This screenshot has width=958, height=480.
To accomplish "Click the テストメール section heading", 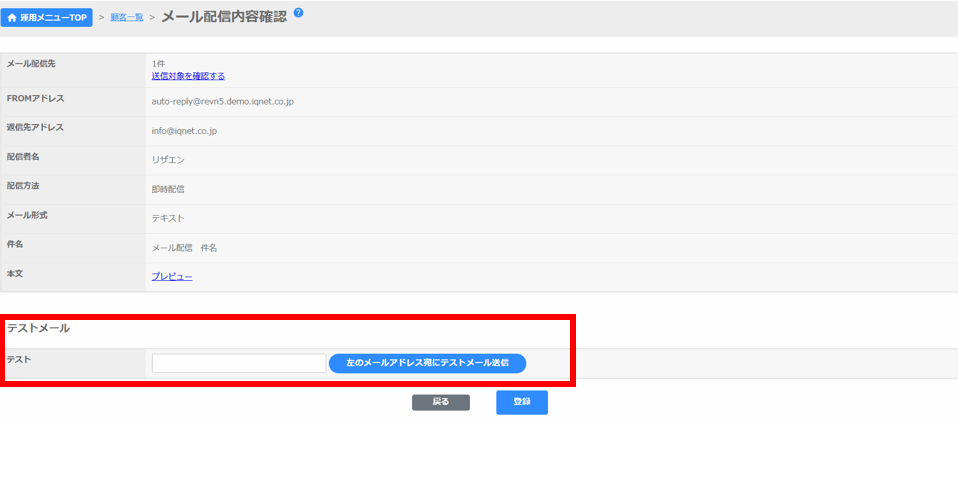I will click(38, 328).
